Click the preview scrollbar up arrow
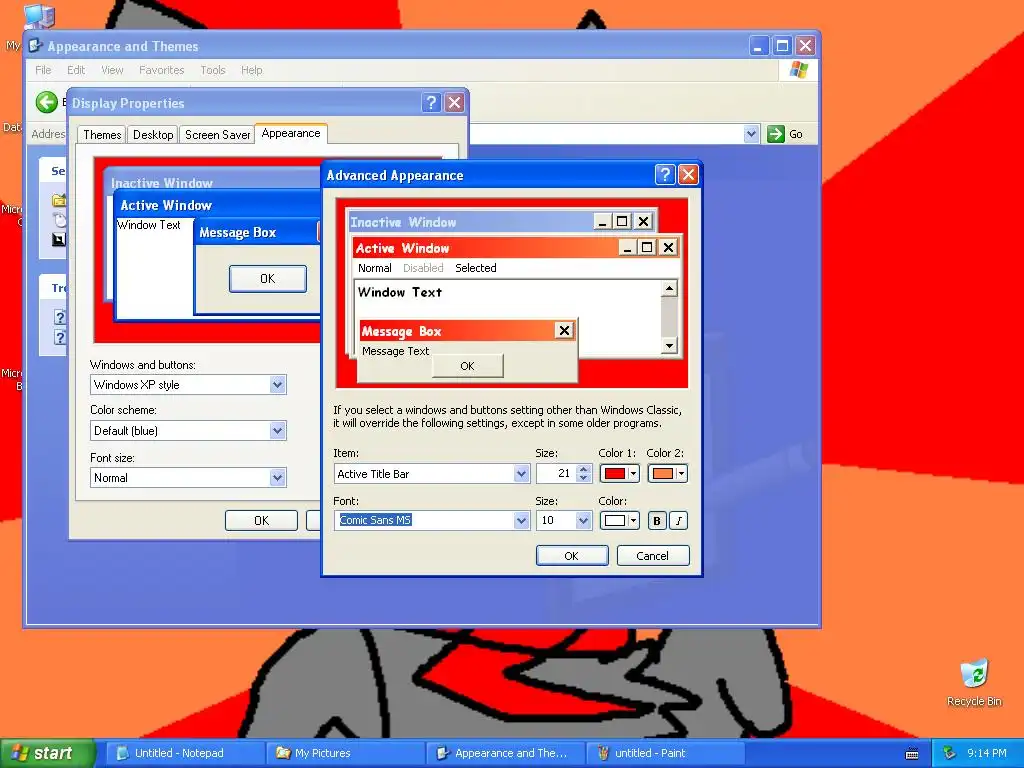The image size is (1024, 768). (x=669, y=289)
